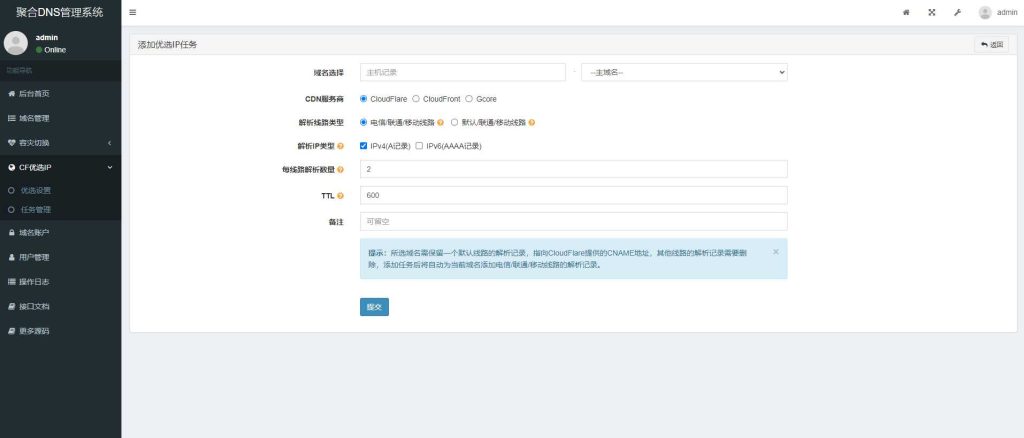Open 域名管理 in the sidebar
Screen dimensions: 1024x438
[x=61, y=118]
